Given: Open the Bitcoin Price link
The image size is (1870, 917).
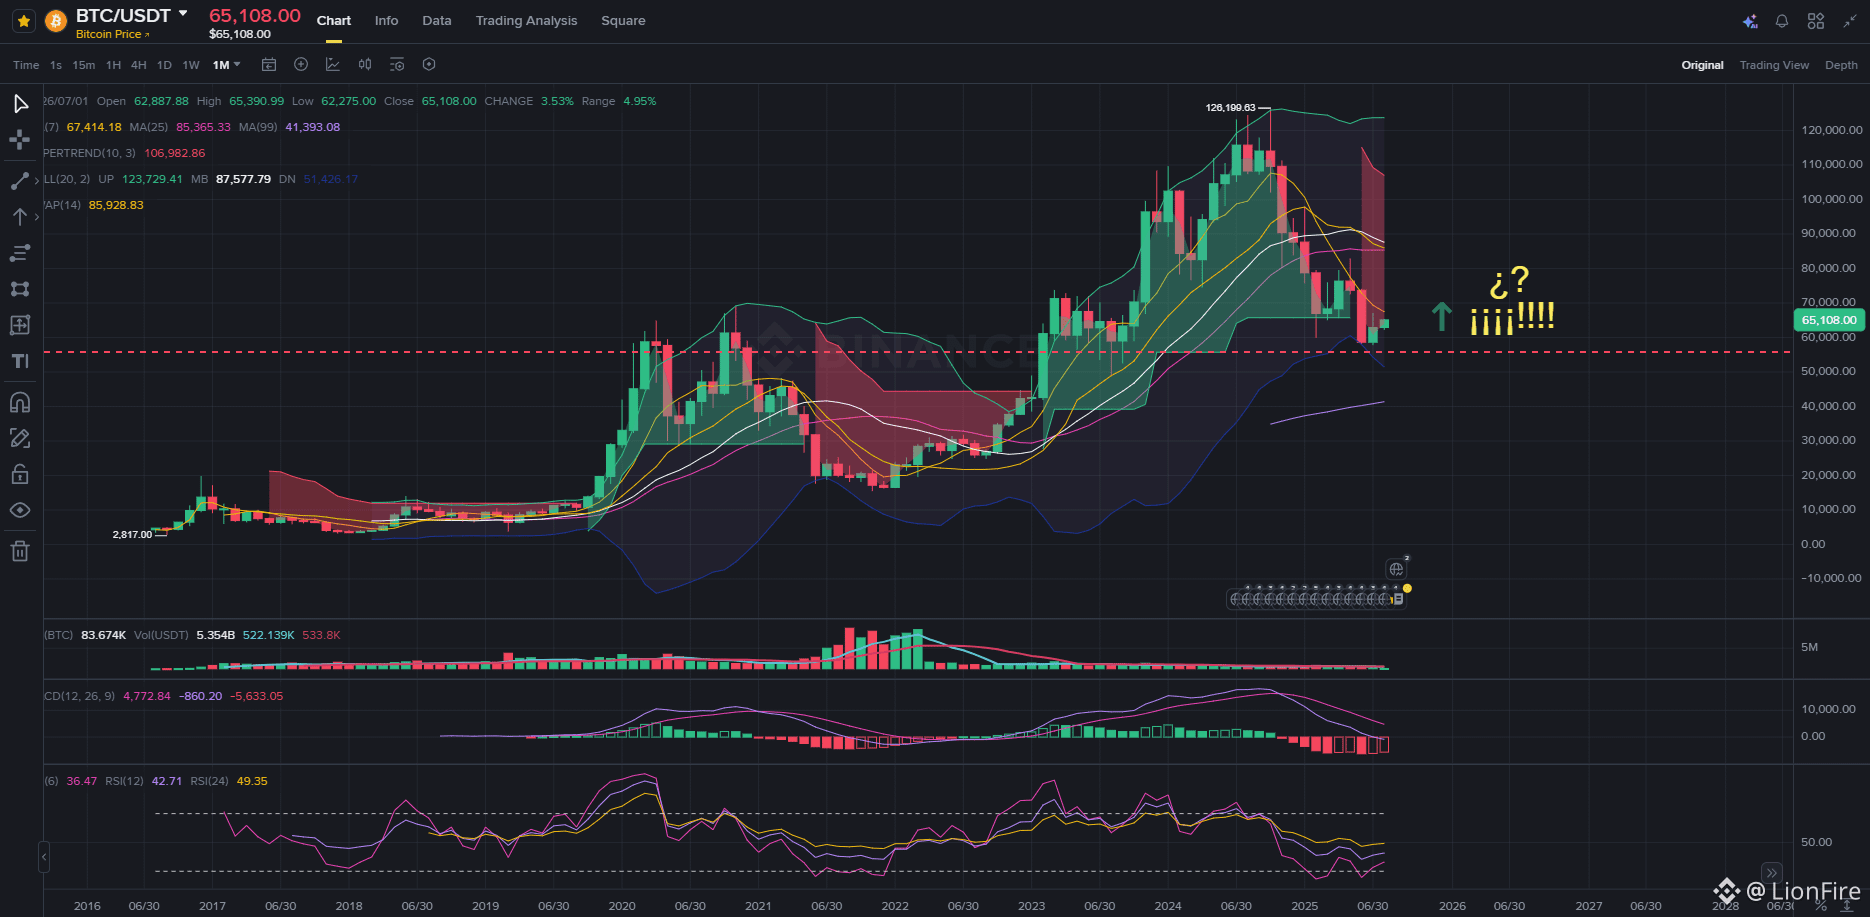Looking at the screenshot, I should click(x=113, y=34).
